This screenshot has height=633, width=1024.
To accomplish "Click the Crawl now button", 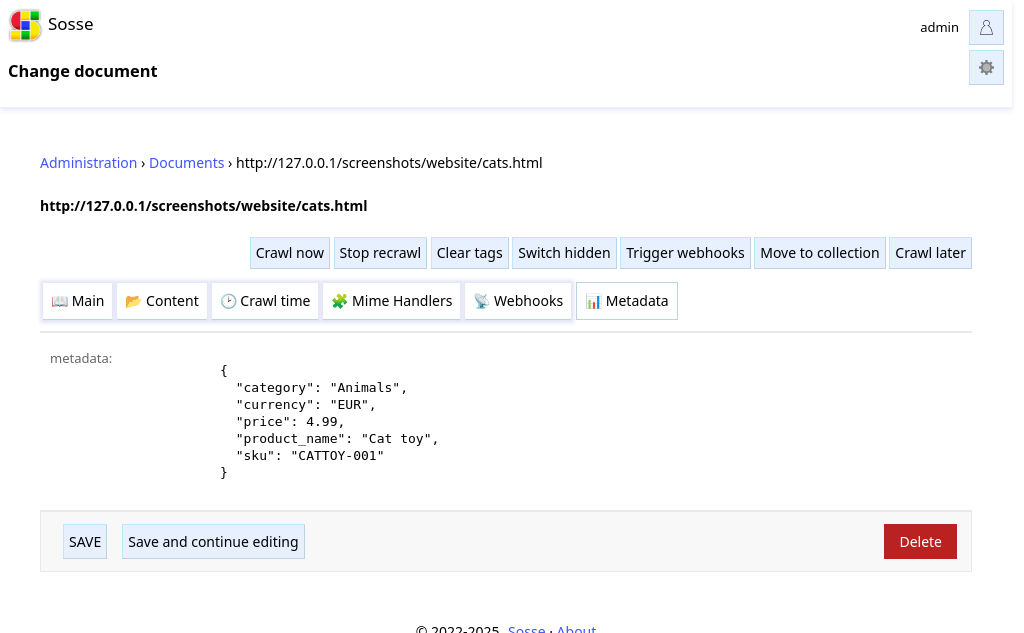I will coord(290,253).
